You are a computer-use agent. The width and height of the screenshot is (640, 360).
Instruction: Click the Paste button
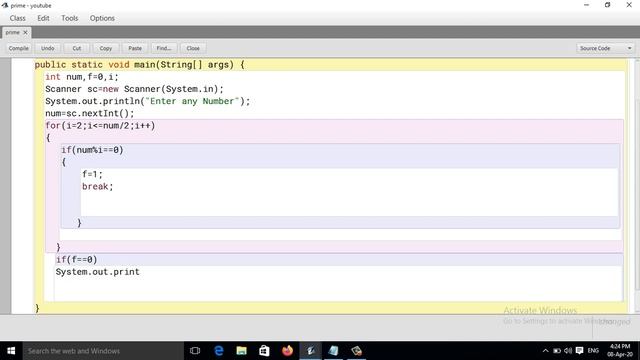135,48
